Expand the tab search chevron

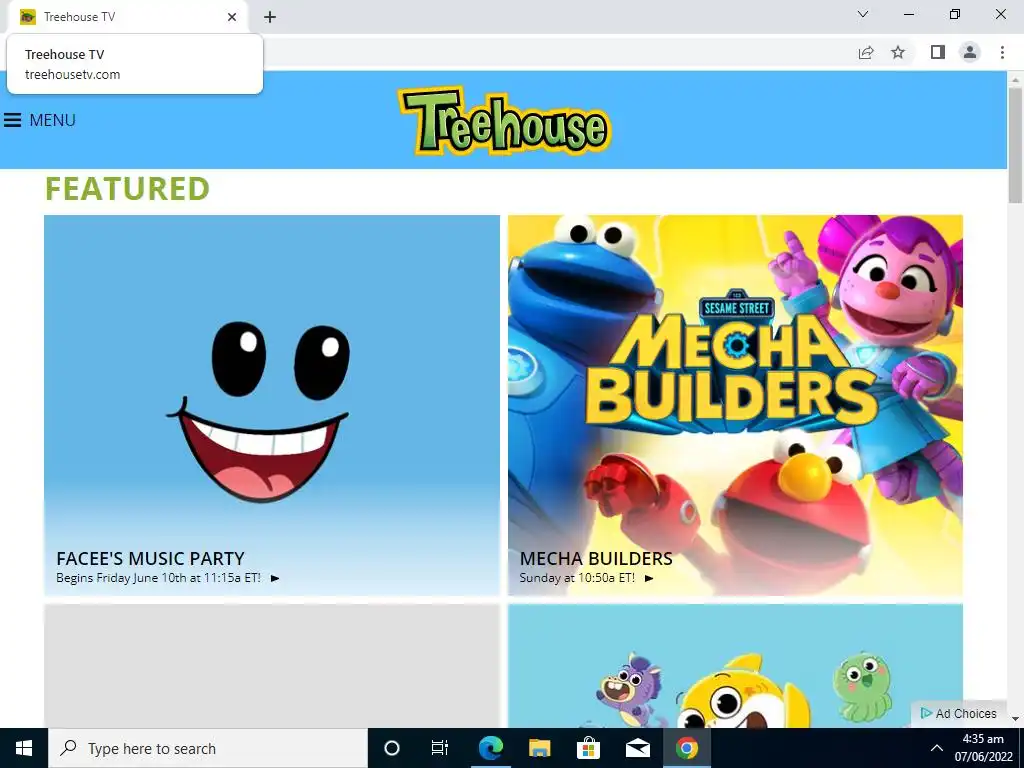click(863, 14)
